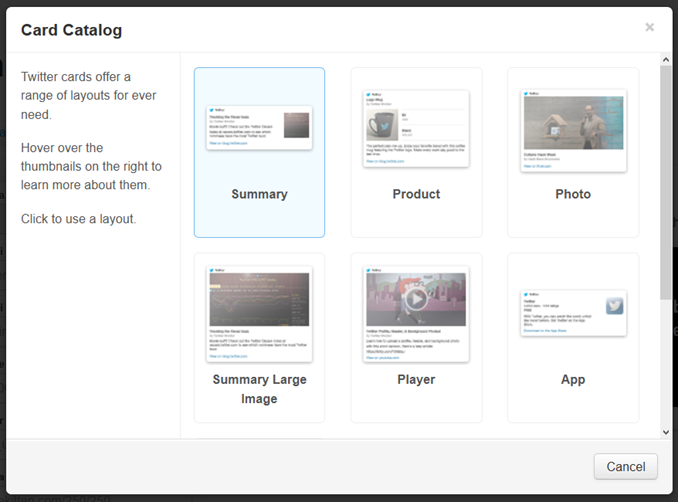Viewport: 678px width, 502px height.
Task: Click the play icon in Player thumbnail
Action: pyautogui.click(x=416, y=298)
